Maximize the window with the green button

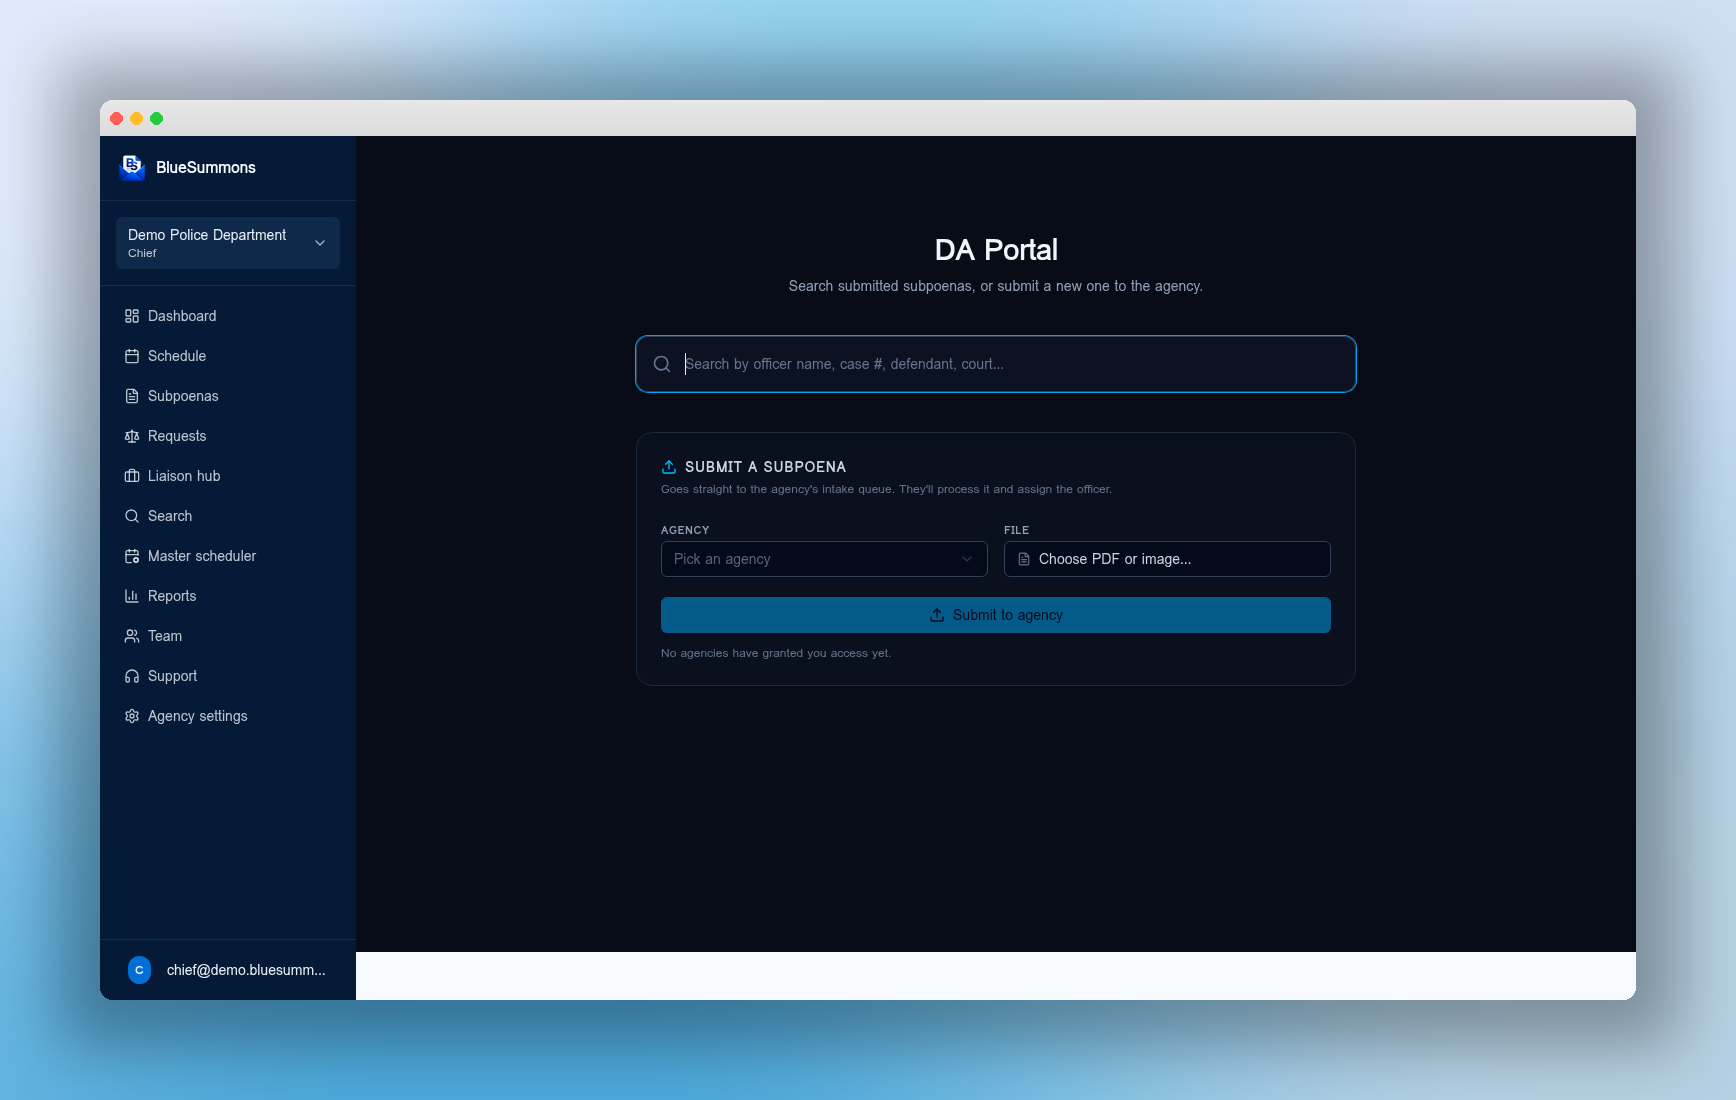pos(157,118)
